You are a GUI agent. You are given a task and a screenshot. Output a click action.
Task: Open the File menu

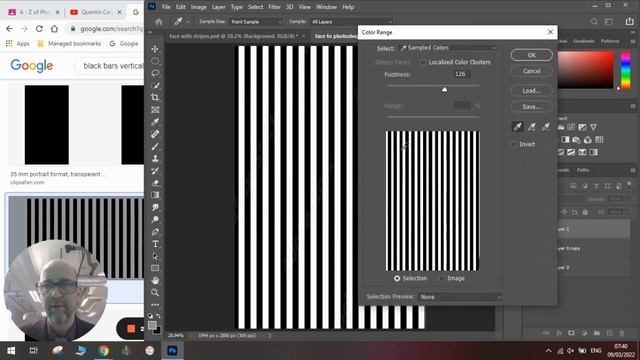166,7
